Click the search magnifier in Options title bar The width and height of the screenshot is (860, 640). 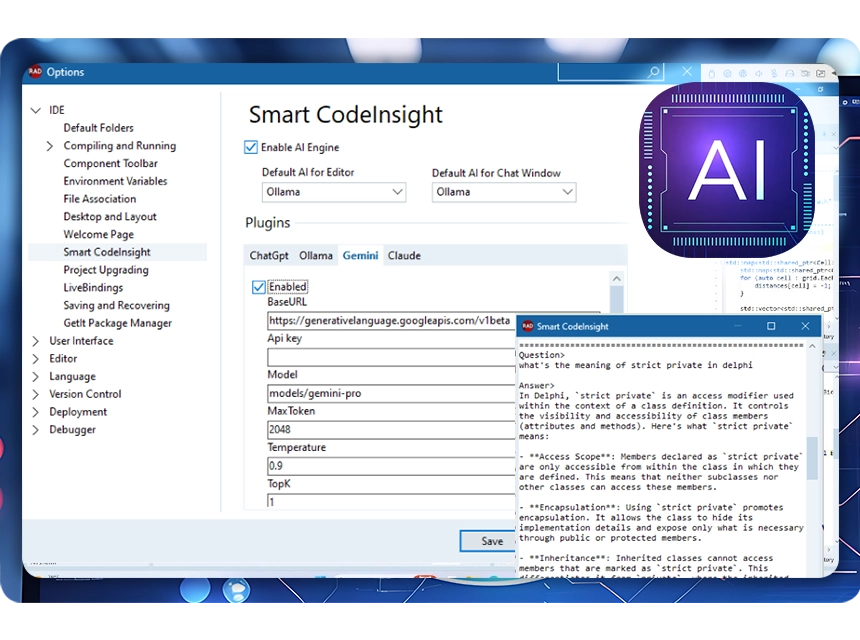pyautogui.click(x=653, y=72)
